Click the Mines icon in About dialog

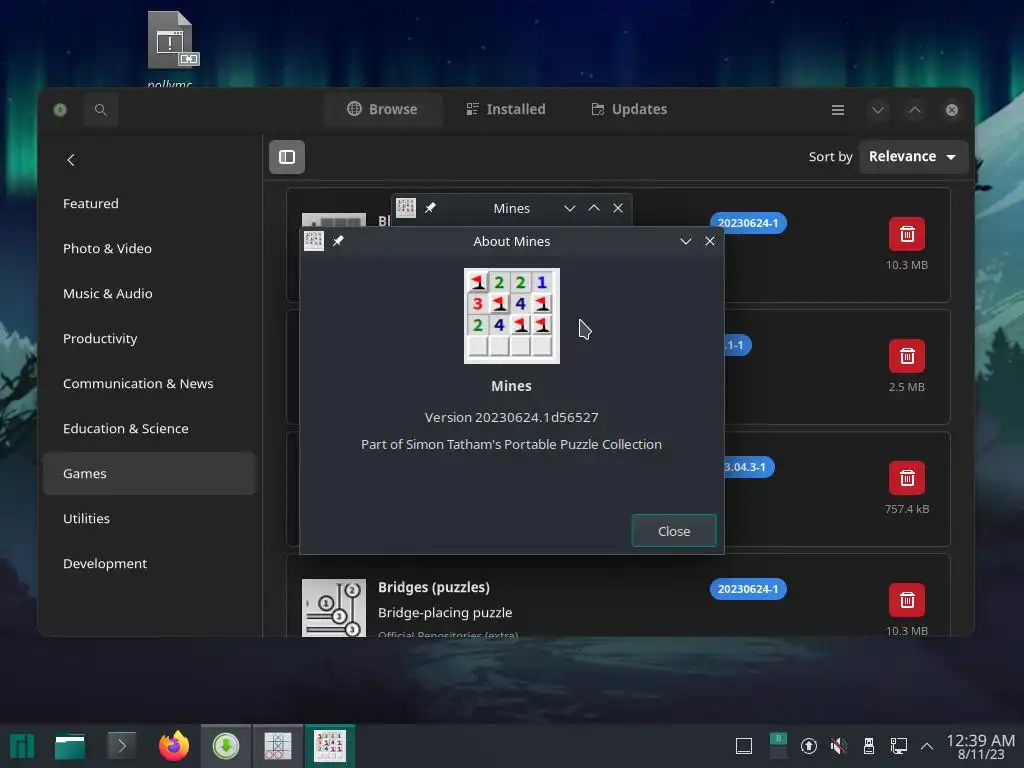(511, 316)
